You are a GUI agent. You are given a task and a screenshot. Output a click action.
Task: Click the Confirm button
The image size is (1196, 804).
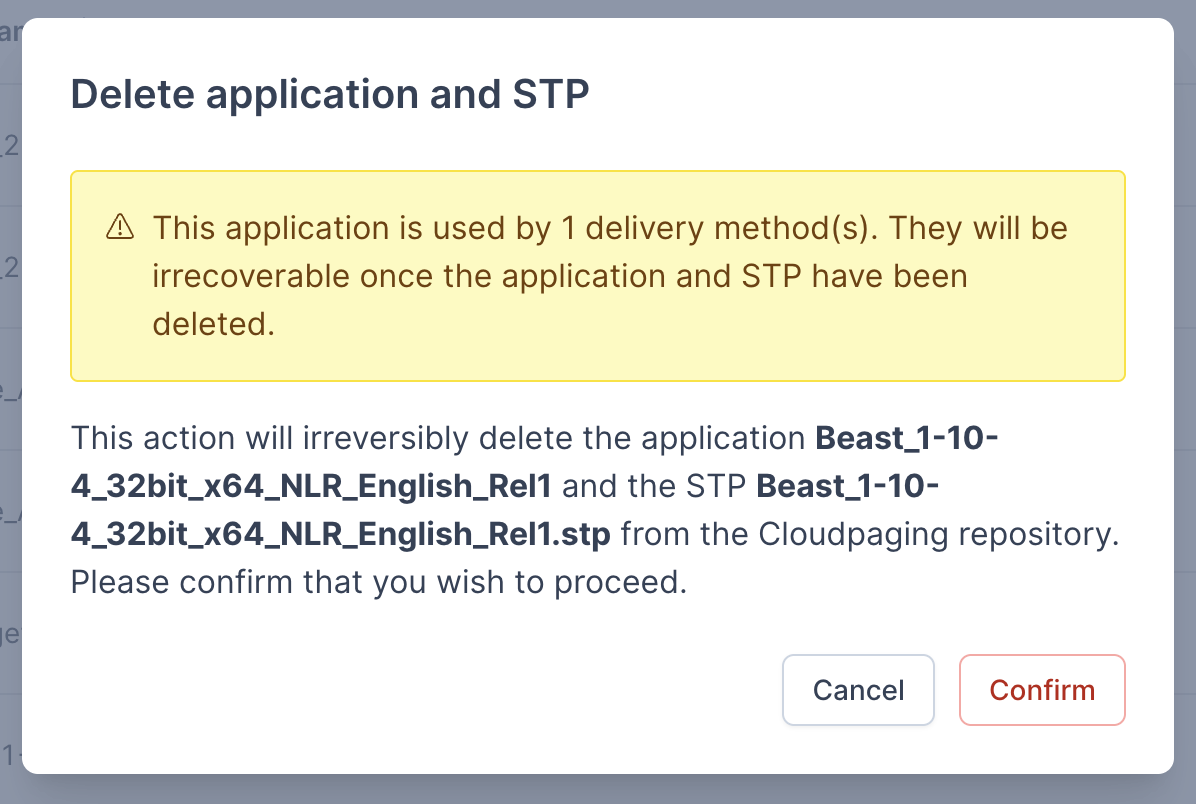1042,690
